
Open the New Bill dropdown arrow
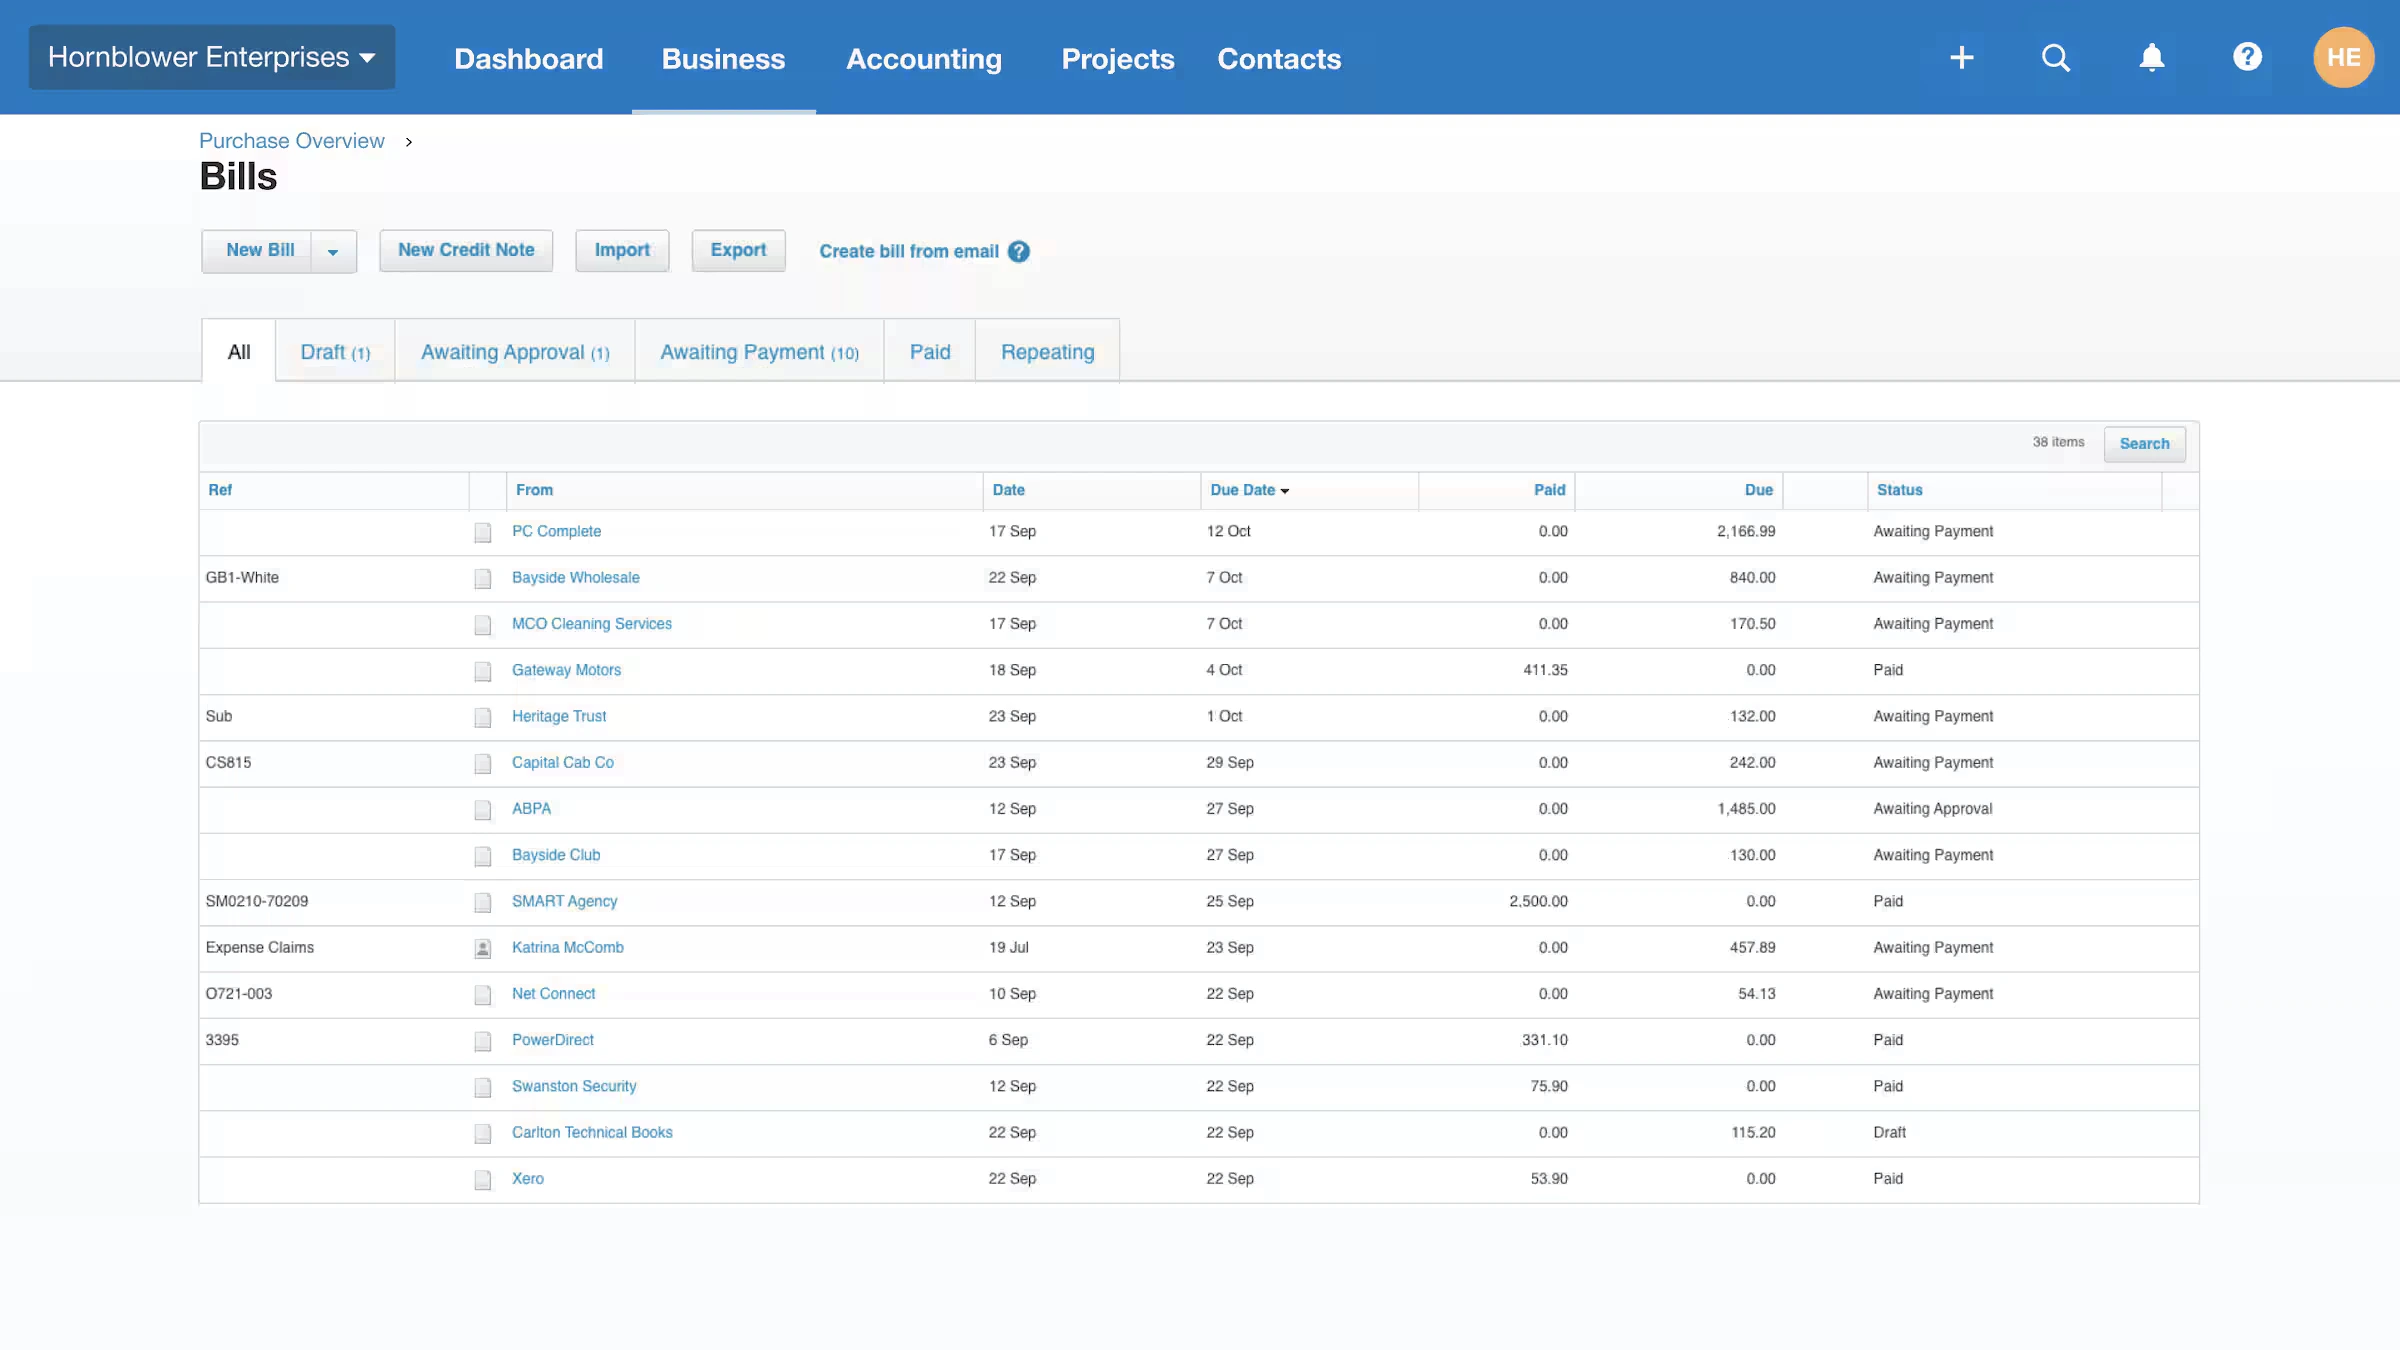(333, 251)
